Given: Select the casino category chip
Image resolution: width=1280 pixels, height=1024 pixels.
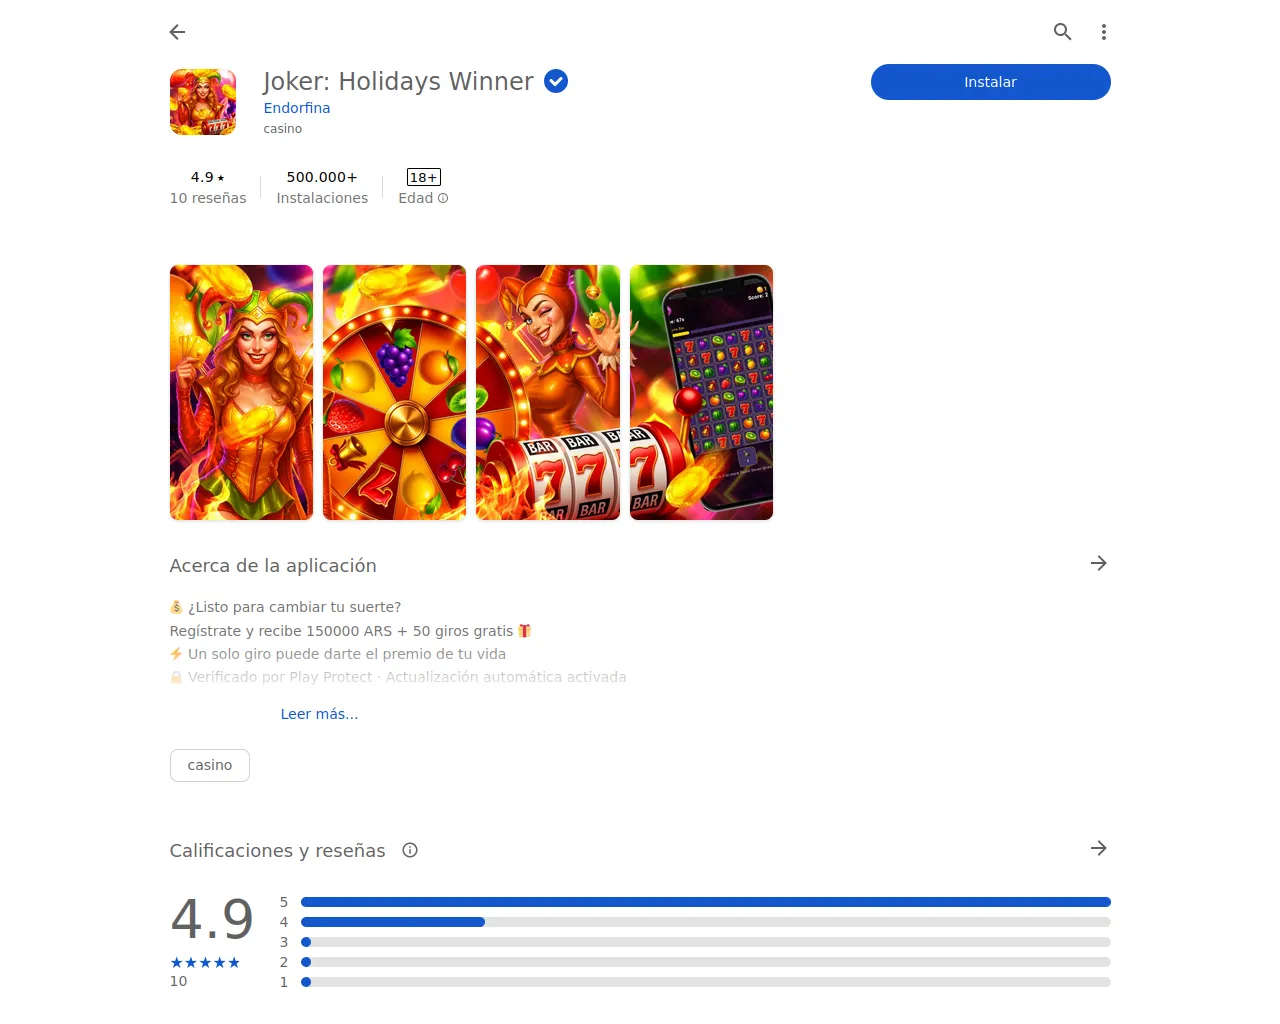Looking at the screenshot, I should tap(210, 765).
